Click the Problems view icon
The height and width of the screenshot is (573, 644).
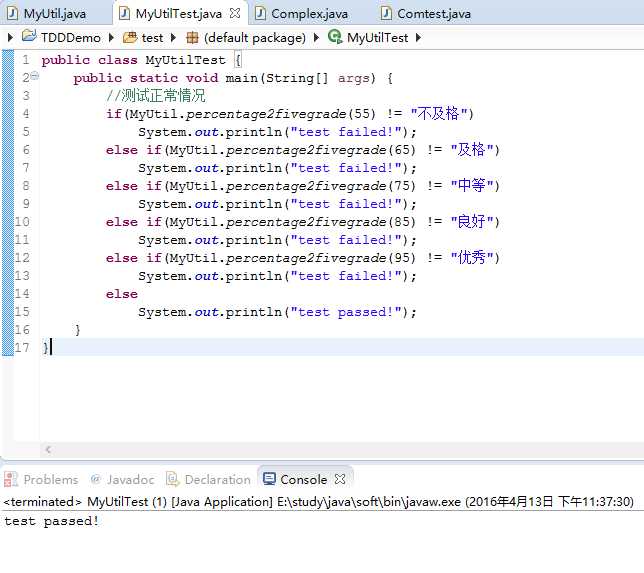pyautogui.click(x=11, y=479)
